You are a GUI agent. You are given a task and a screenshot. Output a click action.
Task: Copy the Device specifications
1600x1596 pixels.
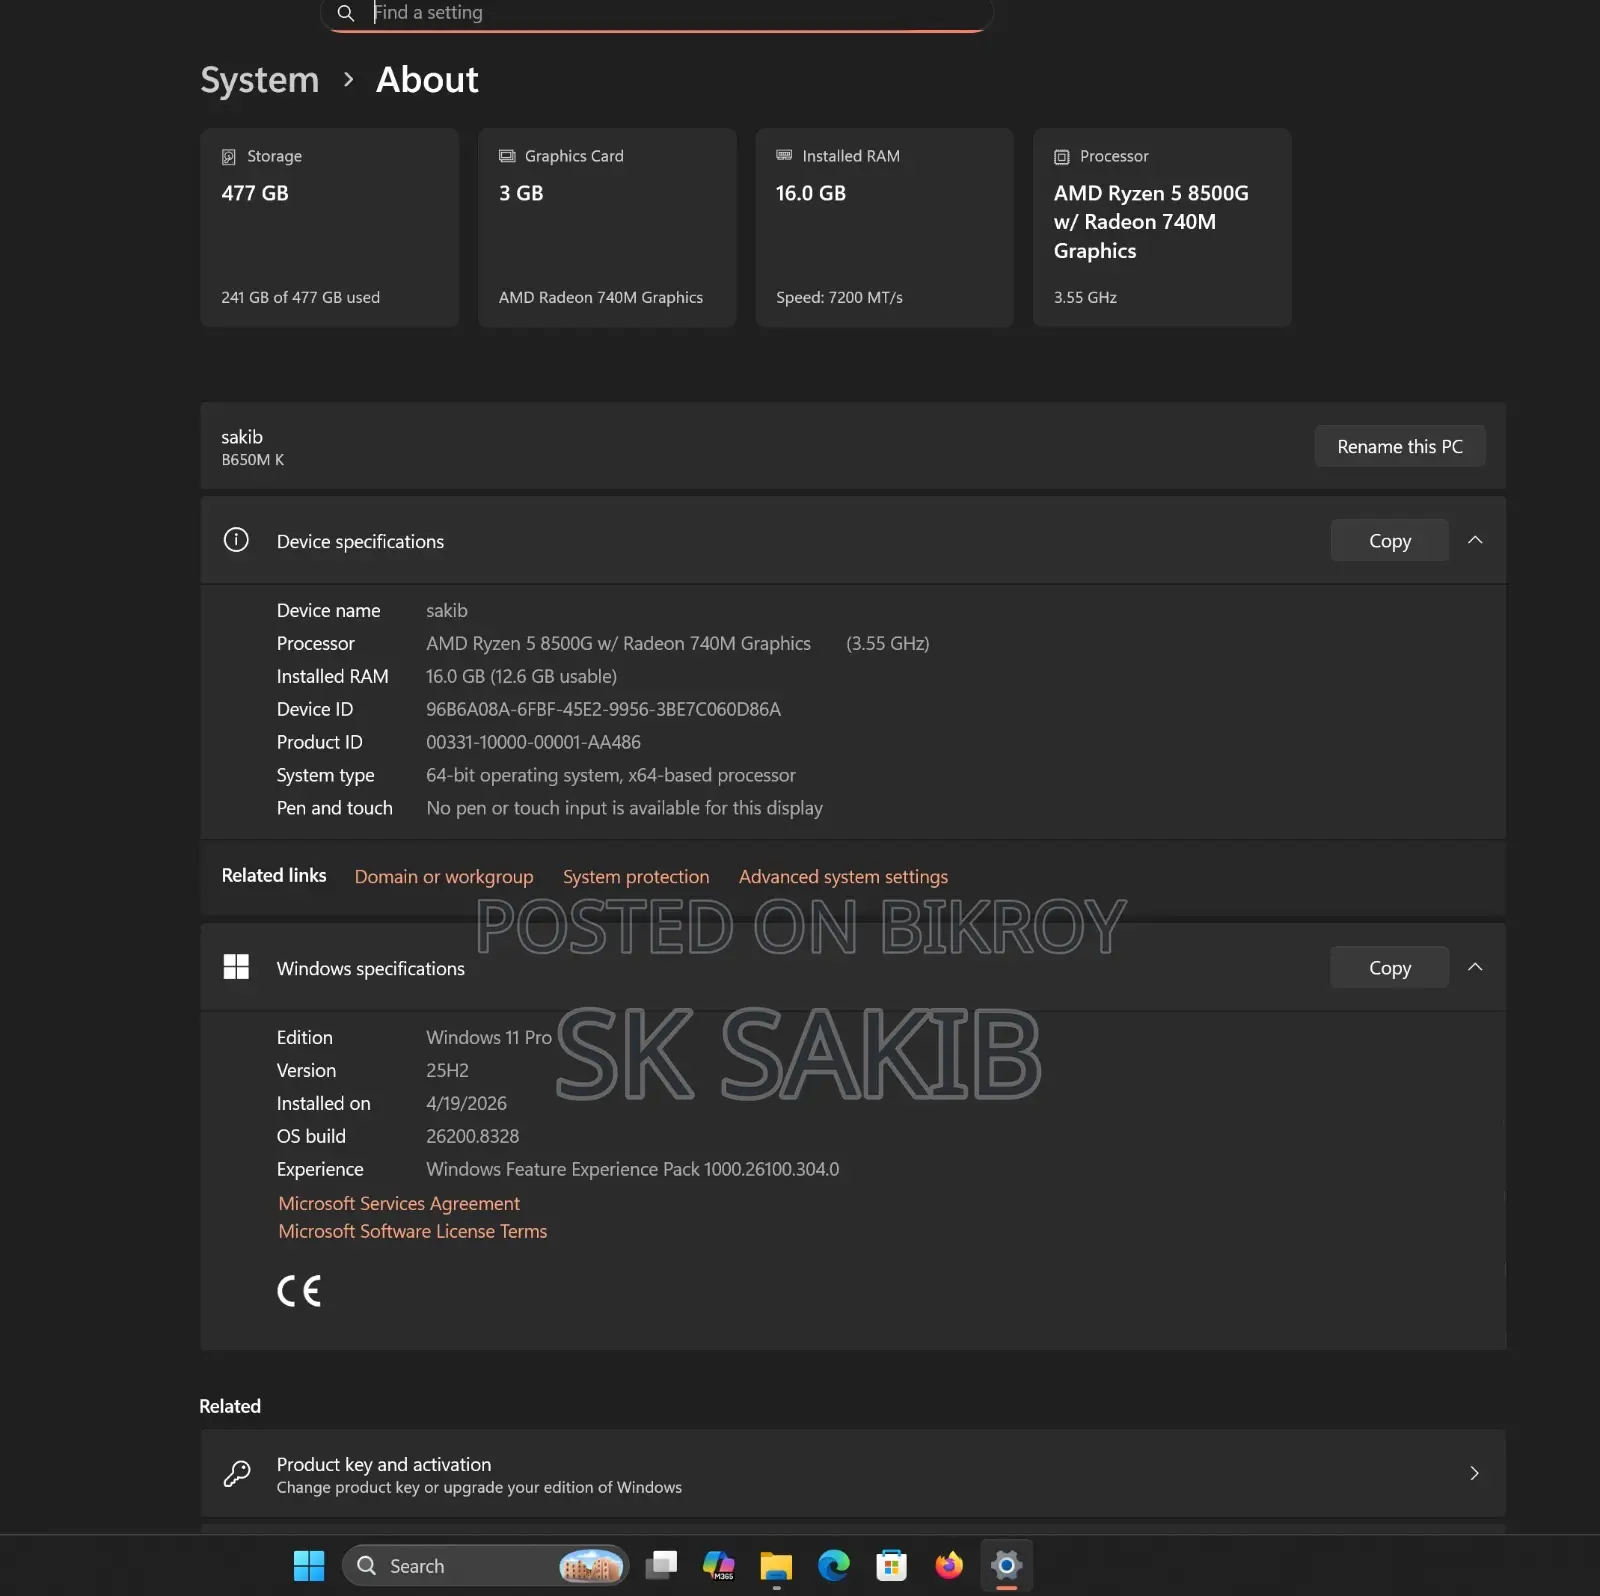click(1389, 540)
